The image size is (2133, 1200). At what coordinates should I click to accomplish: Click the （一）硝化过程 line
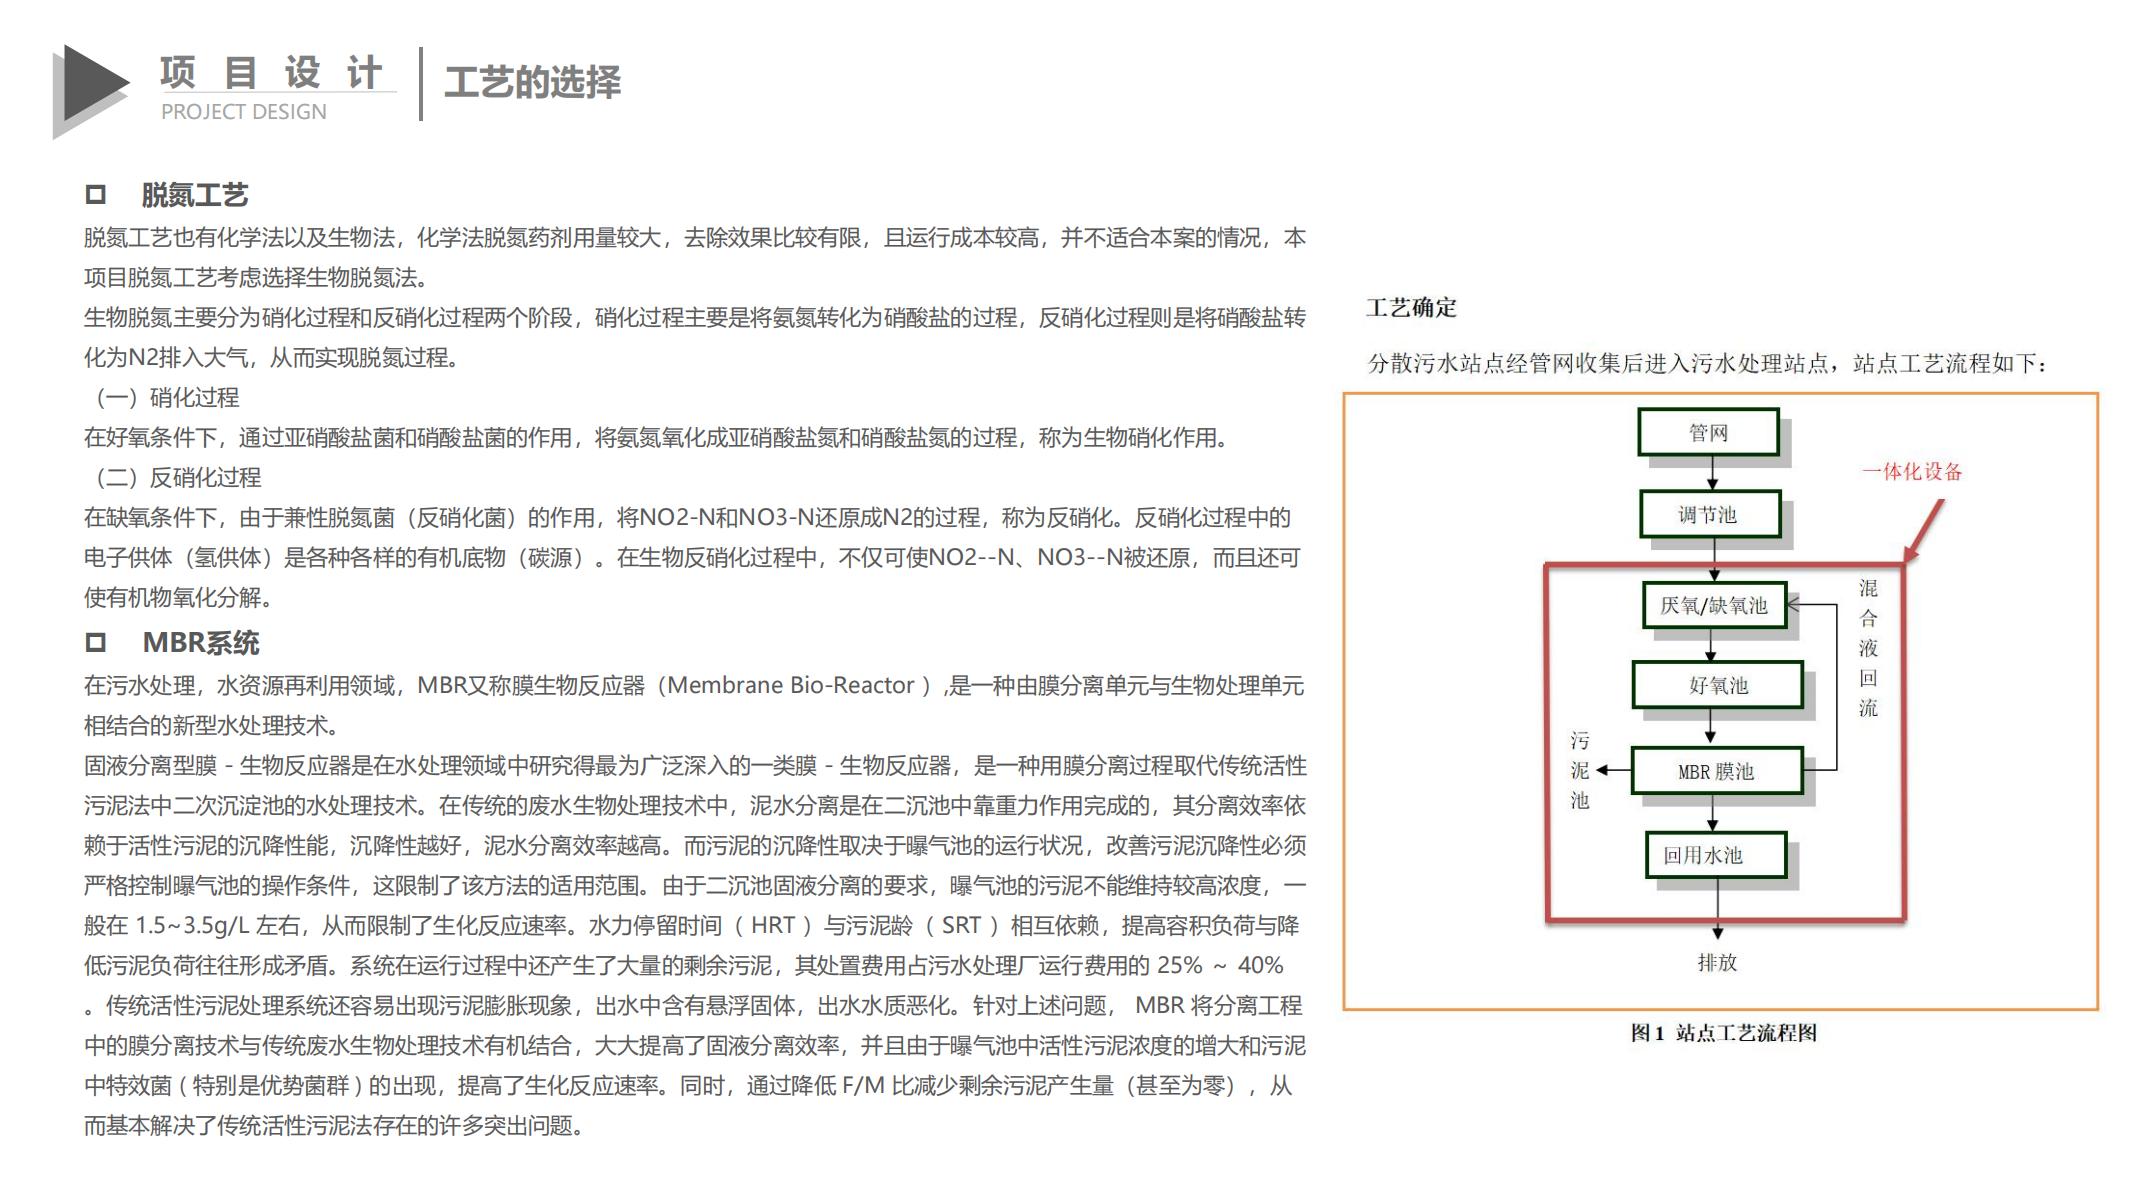coord(162,398)
